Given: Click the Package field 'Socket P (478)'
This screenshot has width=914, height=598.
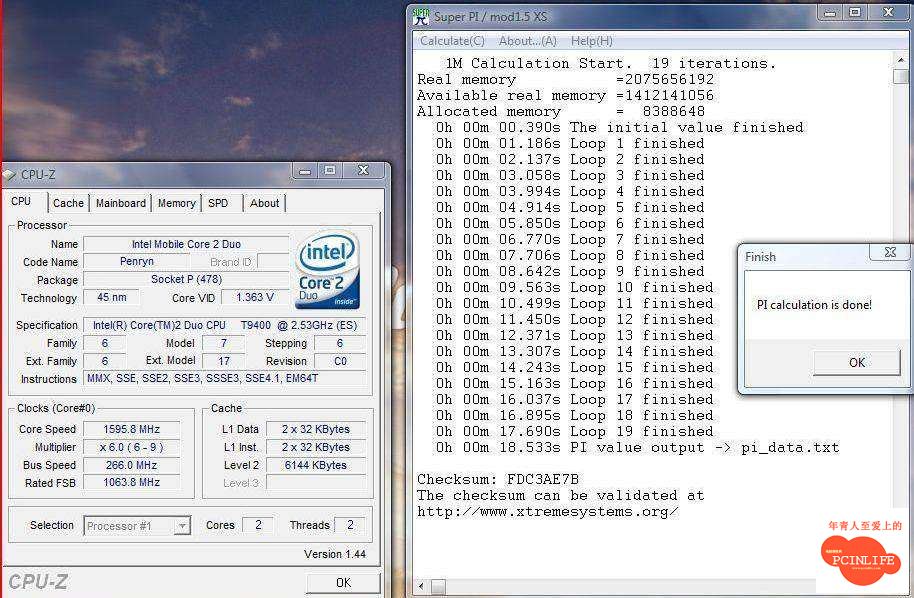Looking at the screenshot, I should [186, 279].
